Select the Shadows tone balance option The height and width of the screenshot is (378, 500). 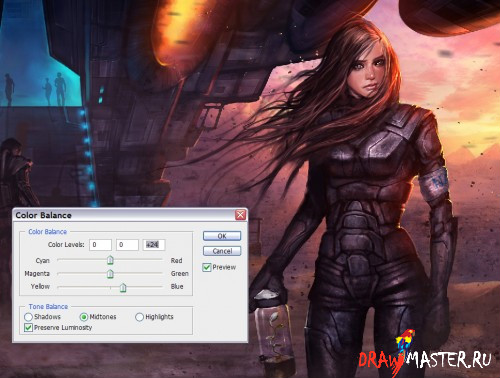[x=28, y=317]
